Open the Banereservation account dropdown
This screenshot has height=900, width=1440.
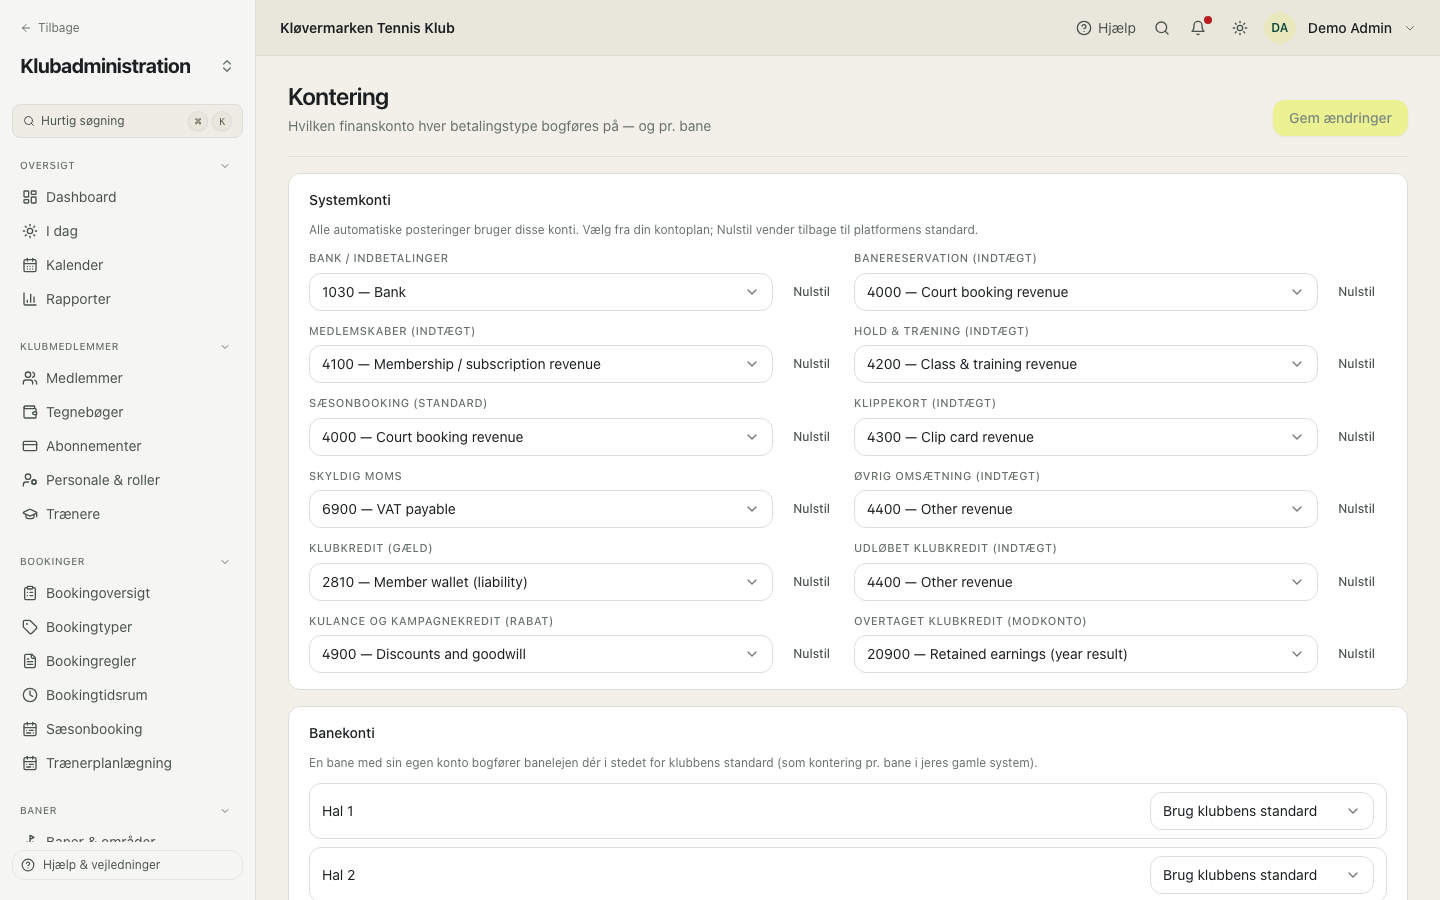tap(1086, 292)
